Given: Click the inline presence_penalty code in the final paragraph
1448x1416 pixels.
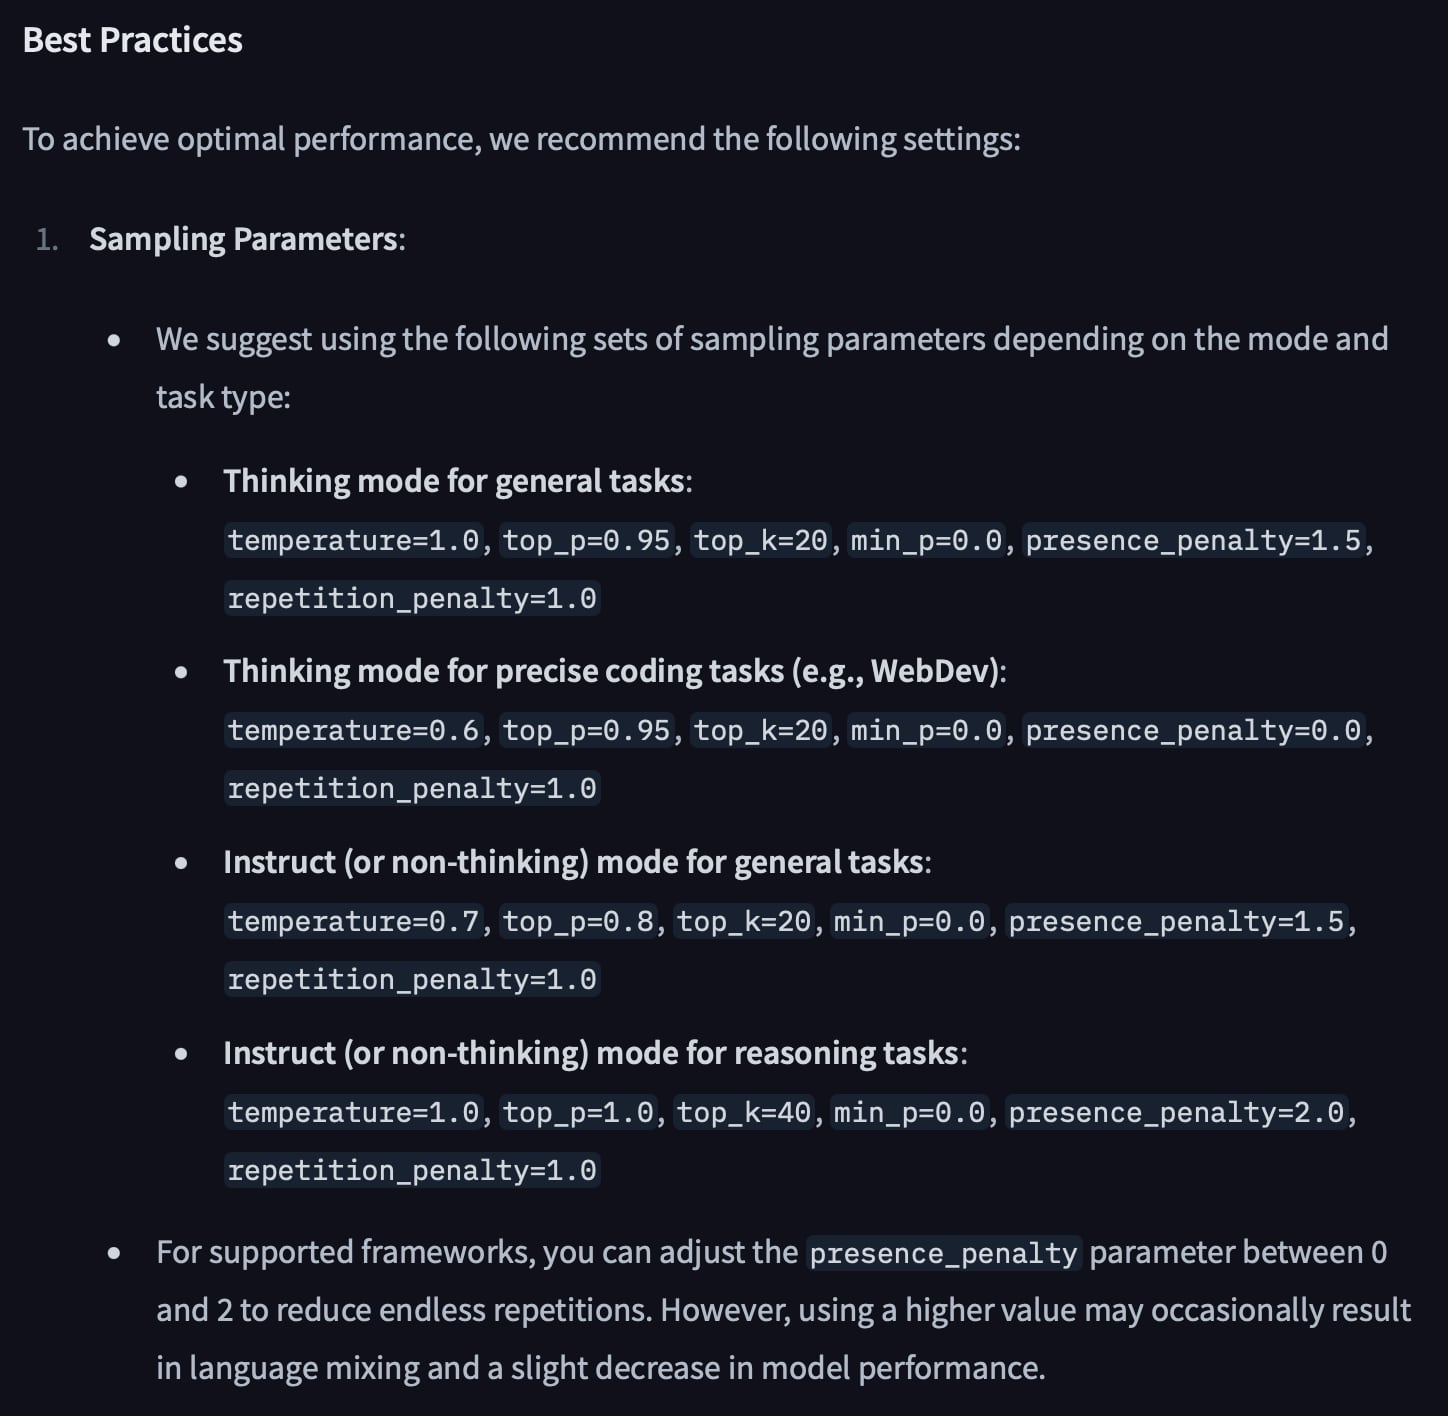Looking at the screenshot, I should coord(943,1254).
